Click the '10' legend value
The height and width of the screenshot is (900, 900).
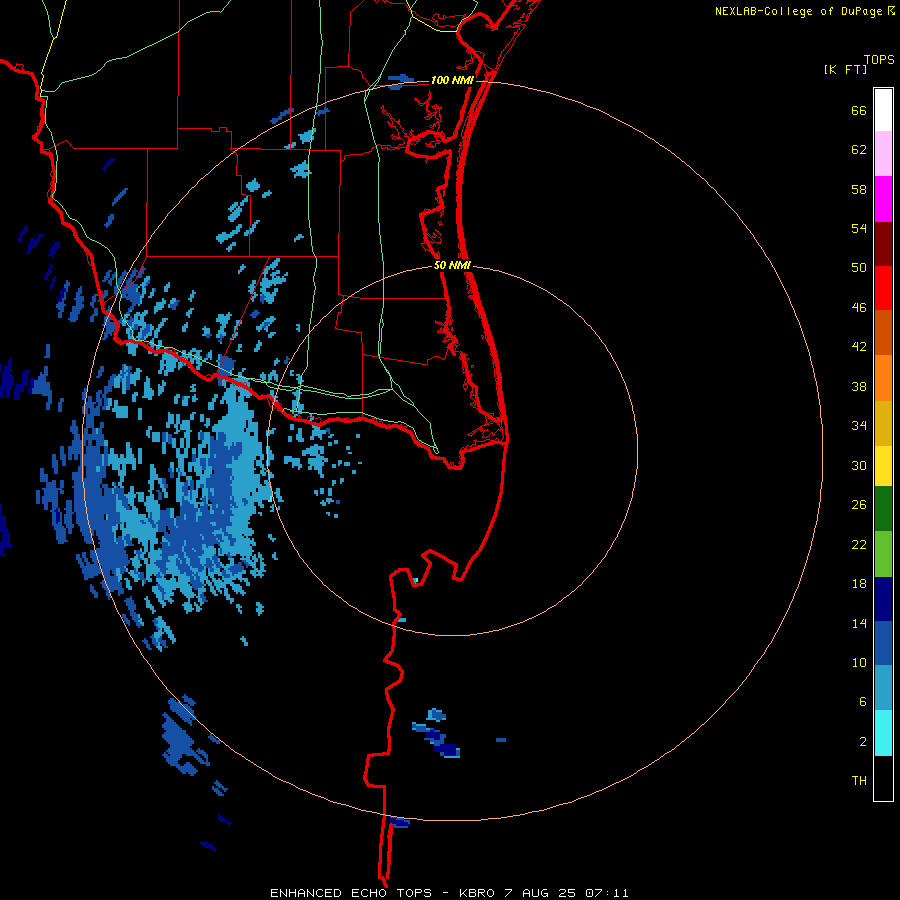point(859,663)
